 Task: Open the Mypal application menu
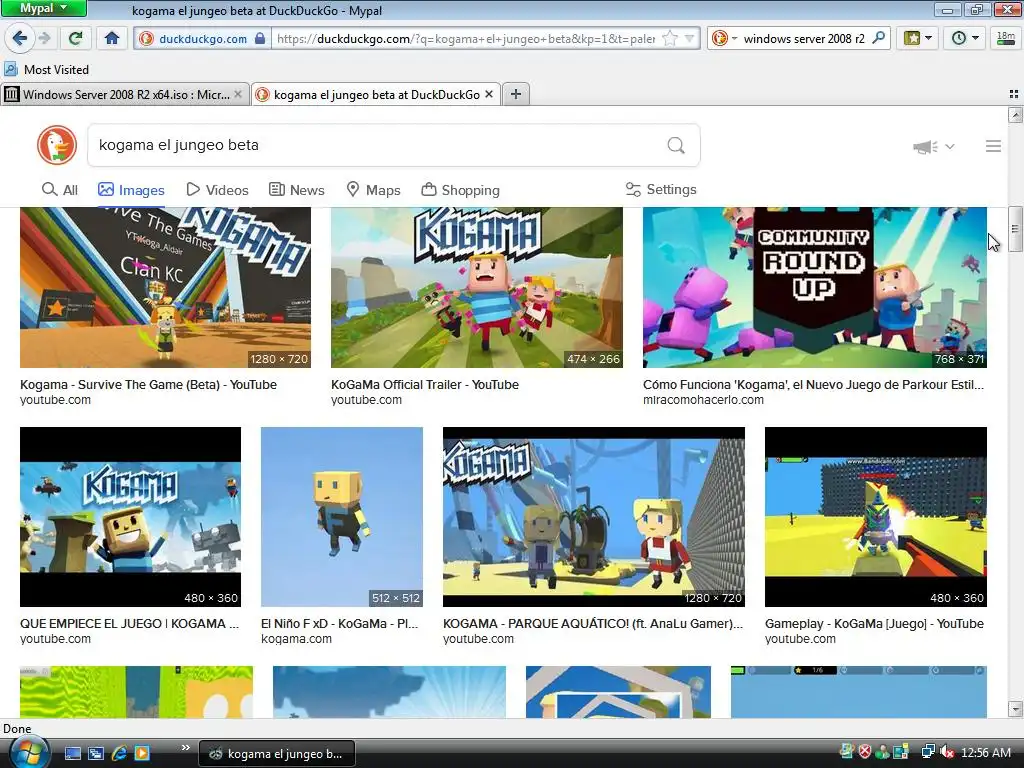pos(43,8)
